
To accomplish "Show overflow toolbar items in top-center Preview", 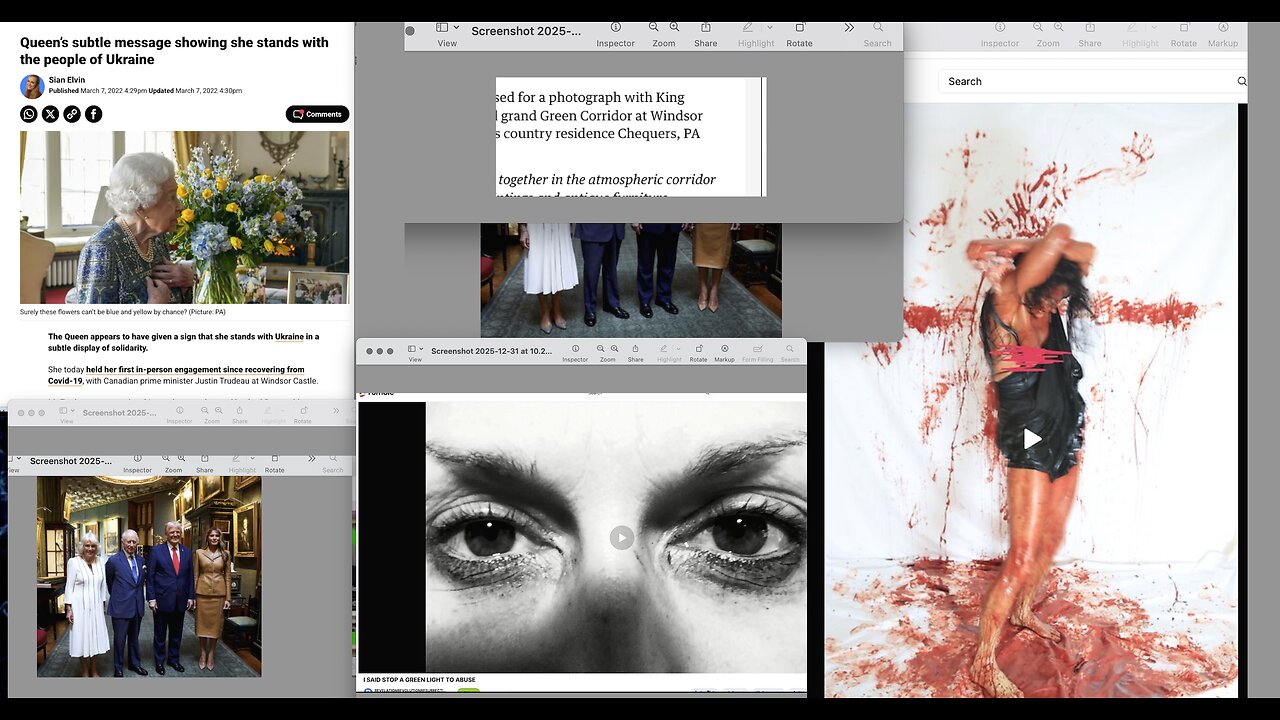I will point(849,28).
